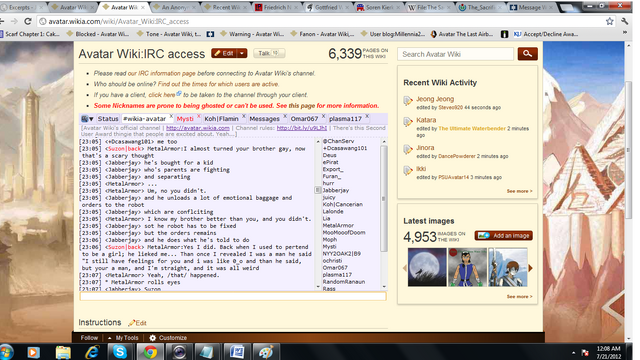Open 'our IRC information page' link

tap(162, 73)
